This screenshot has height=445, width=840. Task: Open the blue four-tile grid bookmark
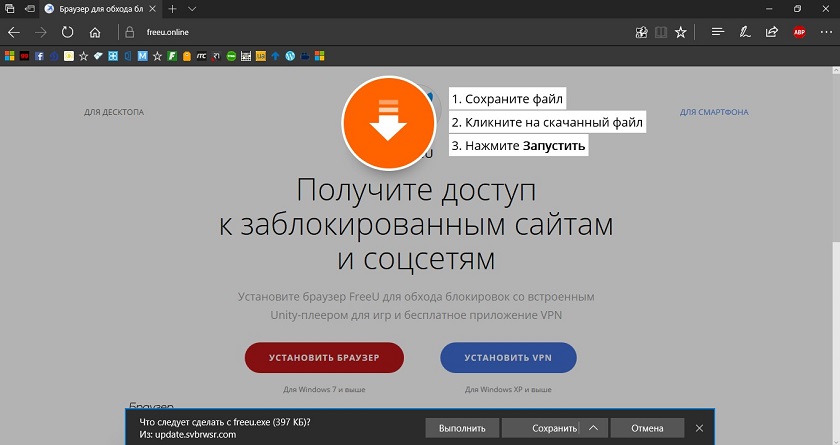pos(113,56)
